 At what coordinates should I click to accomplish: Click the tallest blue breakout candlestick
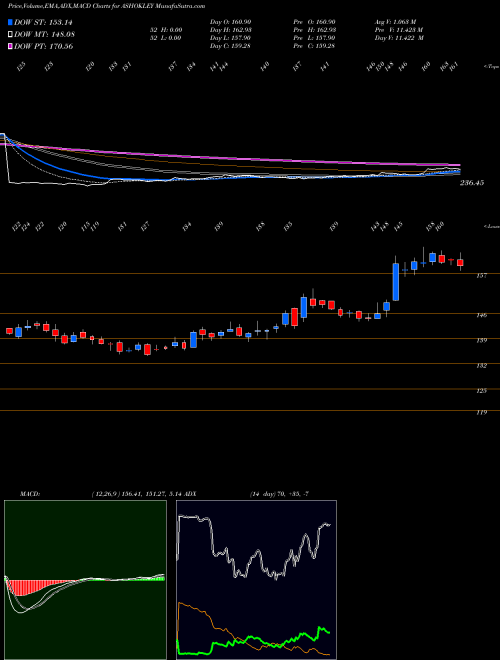[396, 282]
